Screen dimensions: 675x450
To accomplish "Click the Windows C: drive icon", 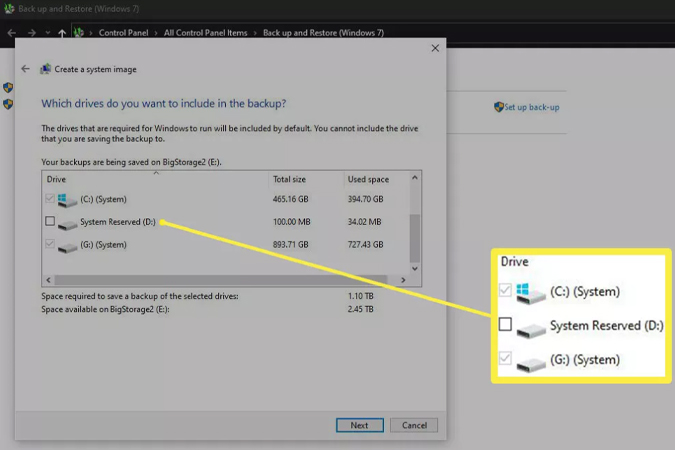I will pos(67,199).
